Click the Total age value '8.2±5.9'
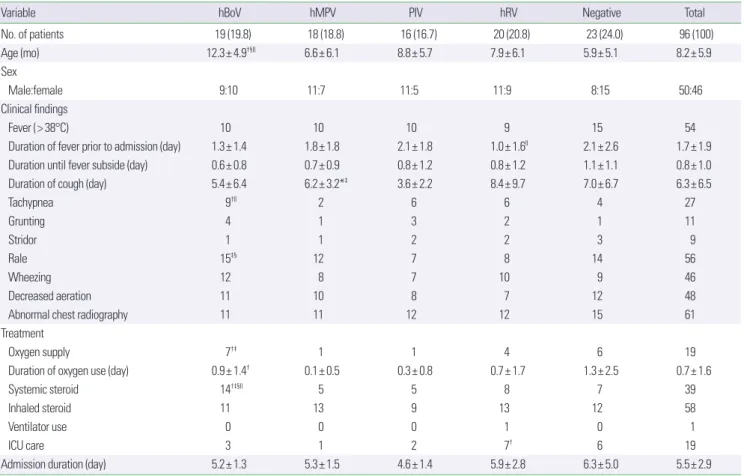This screenshot has height=476, width=744. click(694, 53)
